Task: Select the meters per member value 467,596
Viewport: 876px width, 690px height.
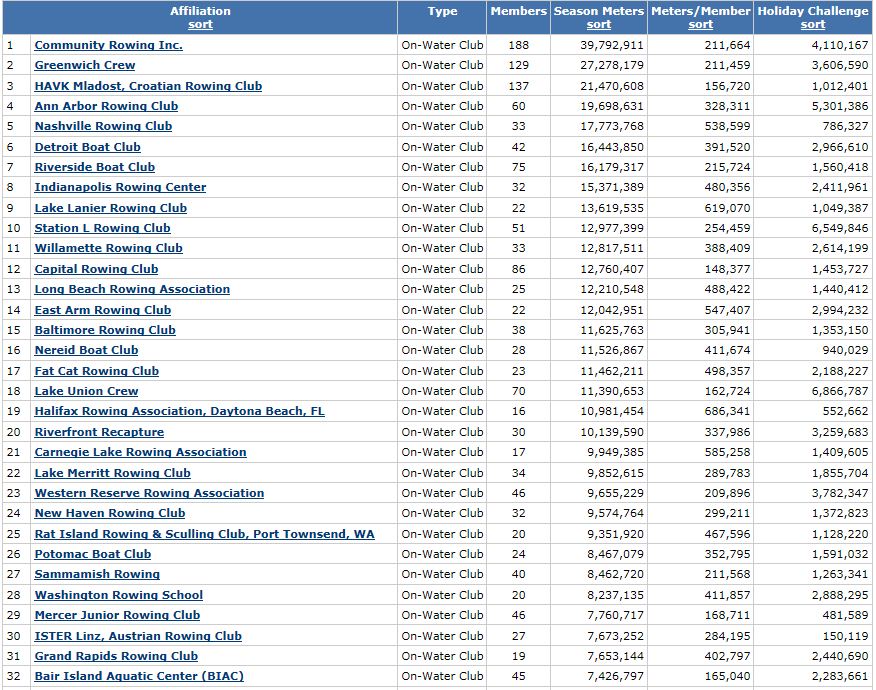Action: 727,534
